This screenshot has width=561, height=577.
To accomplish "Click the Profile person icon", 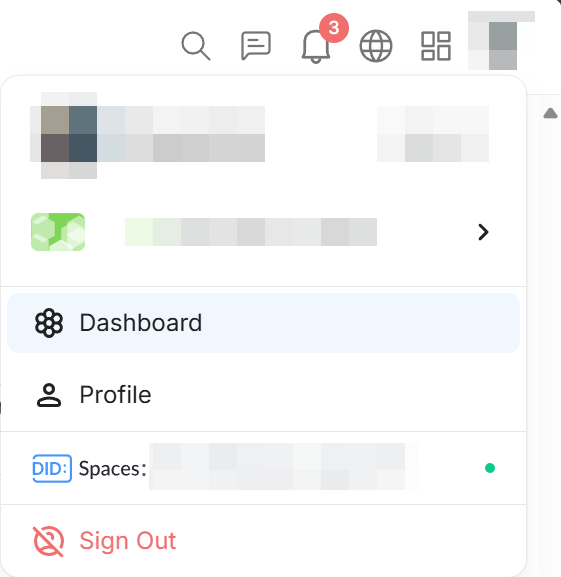I will coord(49,395).
